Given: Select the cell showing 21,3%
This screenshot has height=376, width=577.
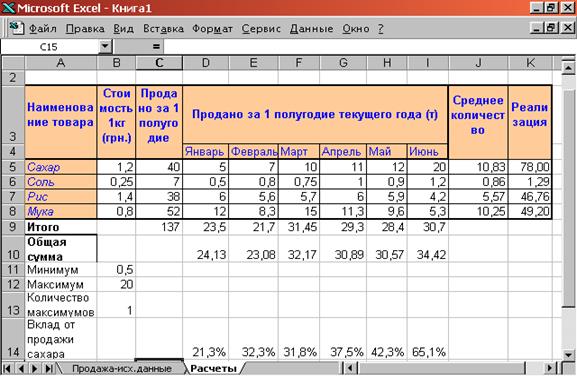Looking at the screenshot, I should (x=205, y=339).
